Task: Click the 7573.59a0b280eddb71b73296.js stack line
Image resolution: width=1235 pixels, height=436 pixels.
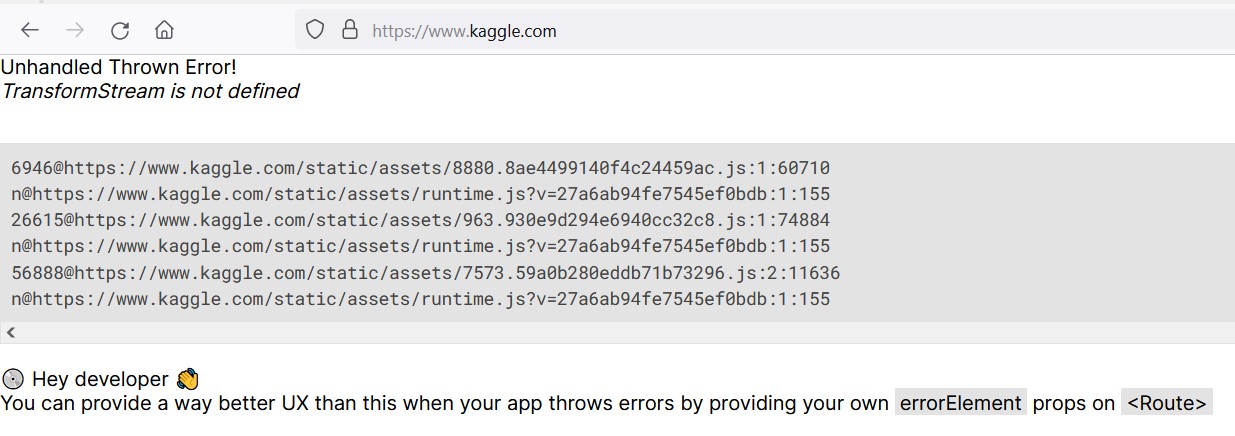Action: pyautogui.click(x=425, y=273)
